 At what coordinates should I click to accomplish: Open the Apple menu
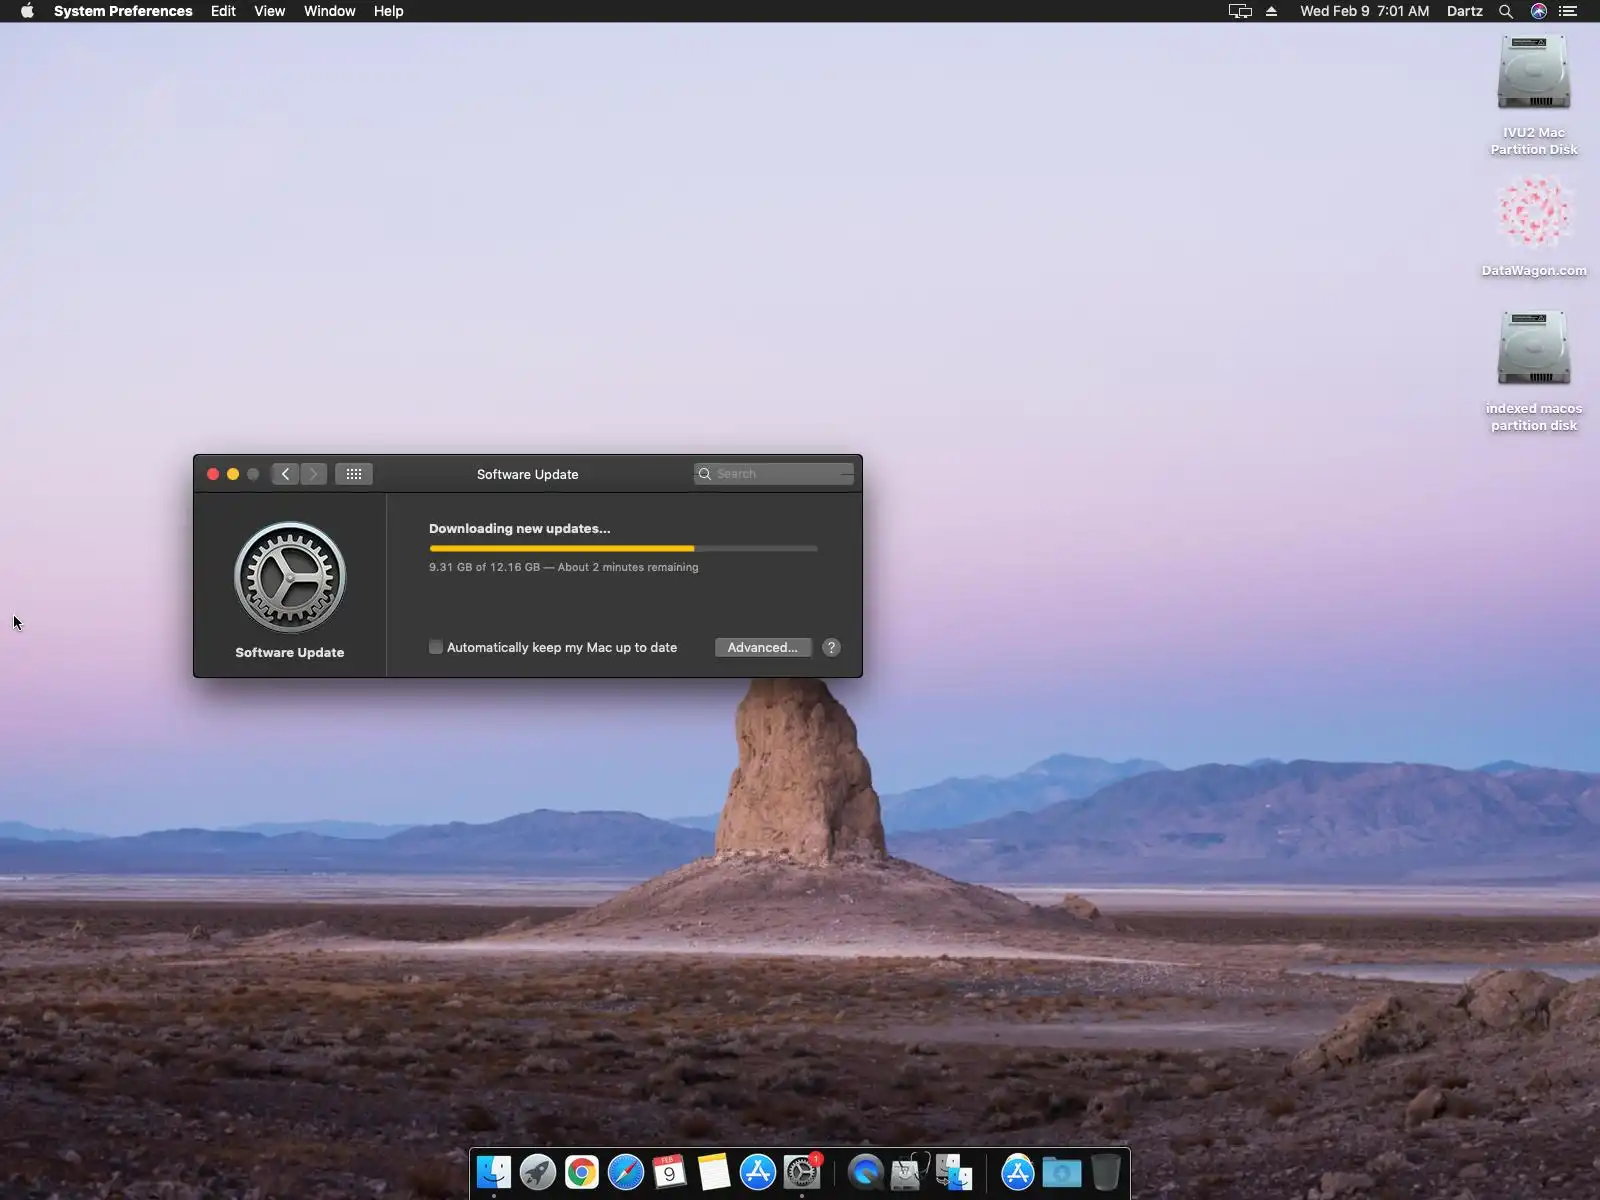click(27, 11)
